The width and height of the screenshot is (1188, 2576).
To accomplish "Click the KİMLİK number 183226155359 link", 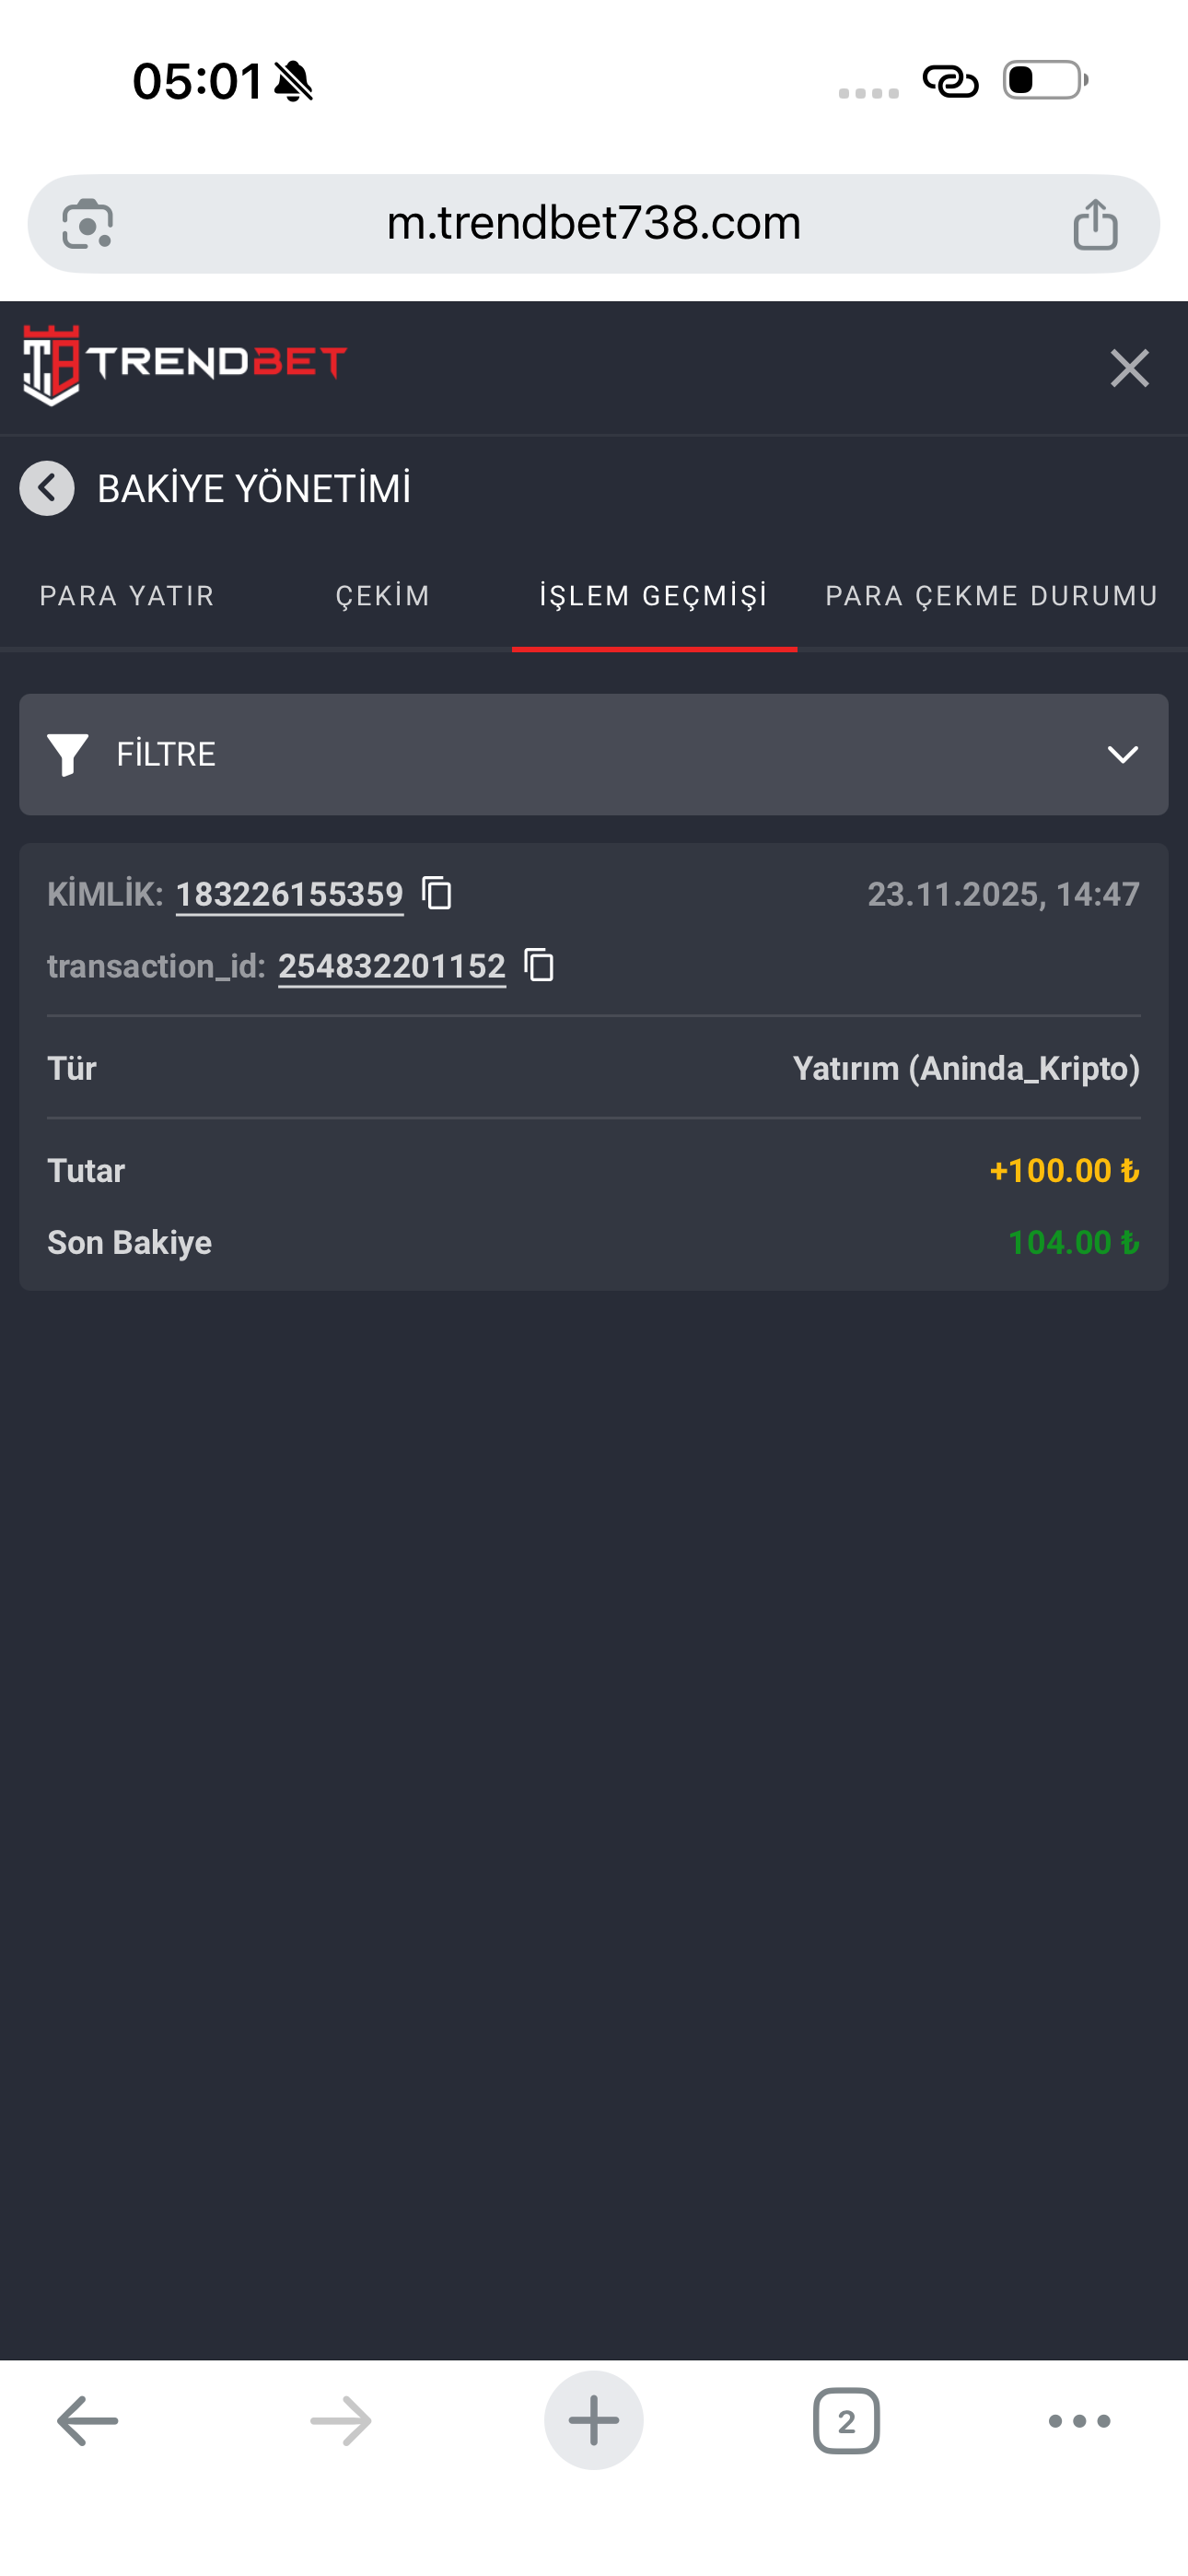I will coord(290,894).
